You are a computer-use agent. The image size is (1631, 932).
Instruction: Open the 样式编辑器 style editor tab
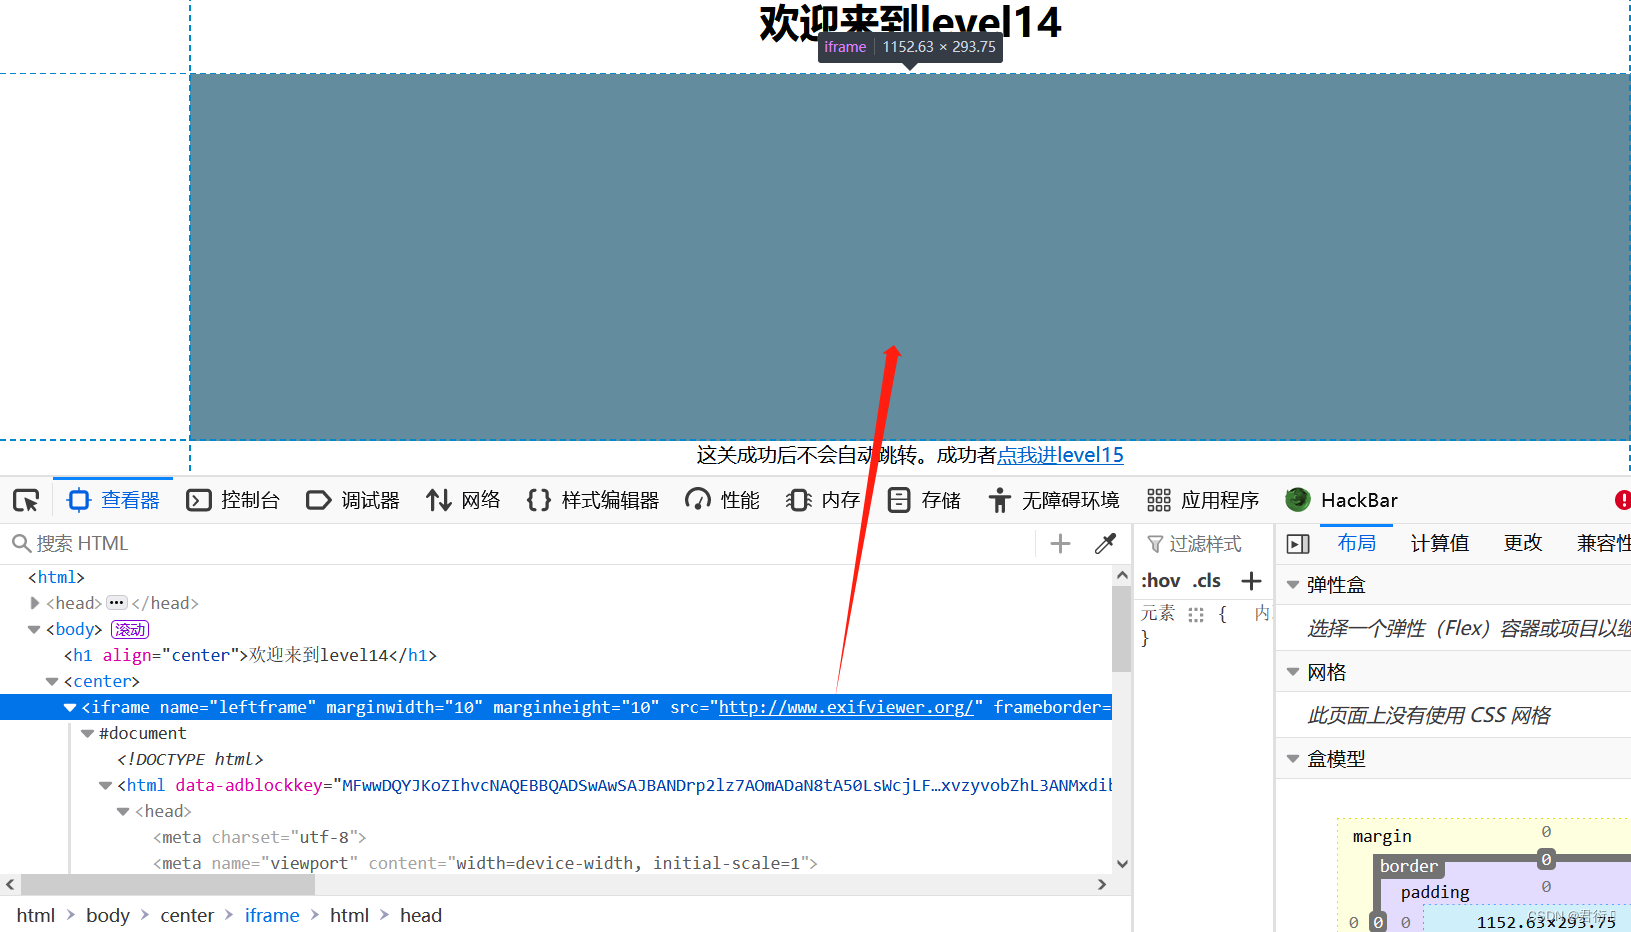[593, 500]
